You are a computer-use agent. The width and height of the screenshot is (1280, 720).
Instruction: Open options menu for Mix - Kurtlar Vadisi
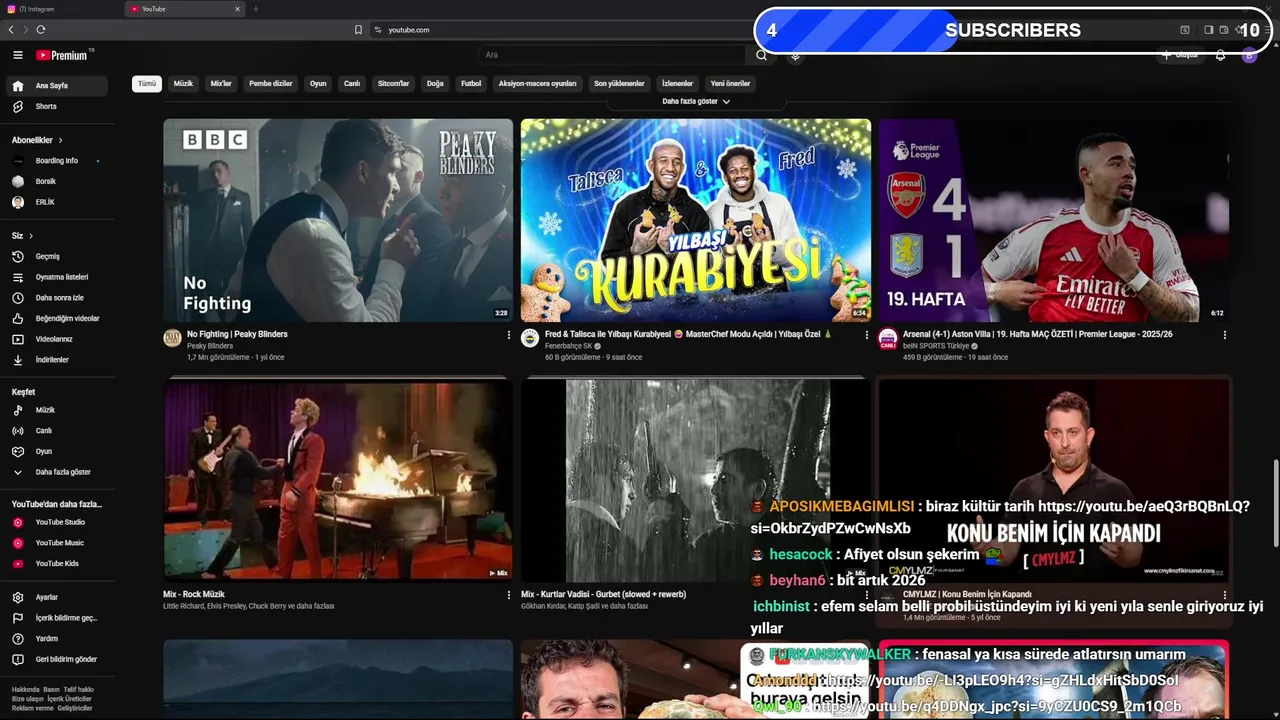click(x=866, y=594)
